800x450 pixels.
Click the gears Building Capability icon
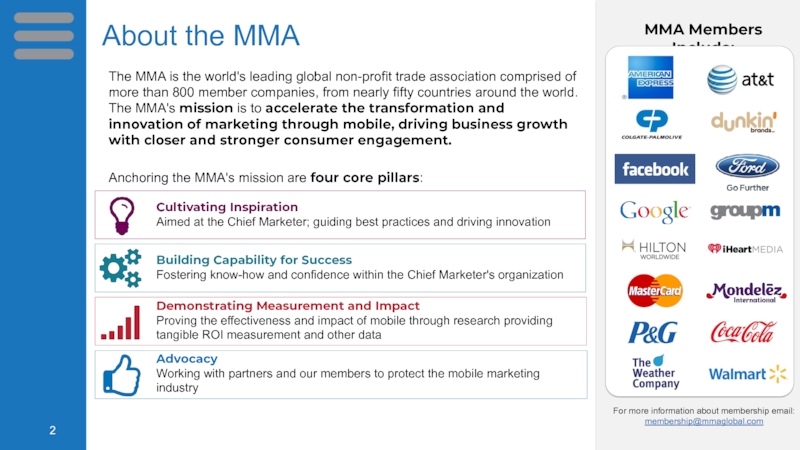[120, 267]
